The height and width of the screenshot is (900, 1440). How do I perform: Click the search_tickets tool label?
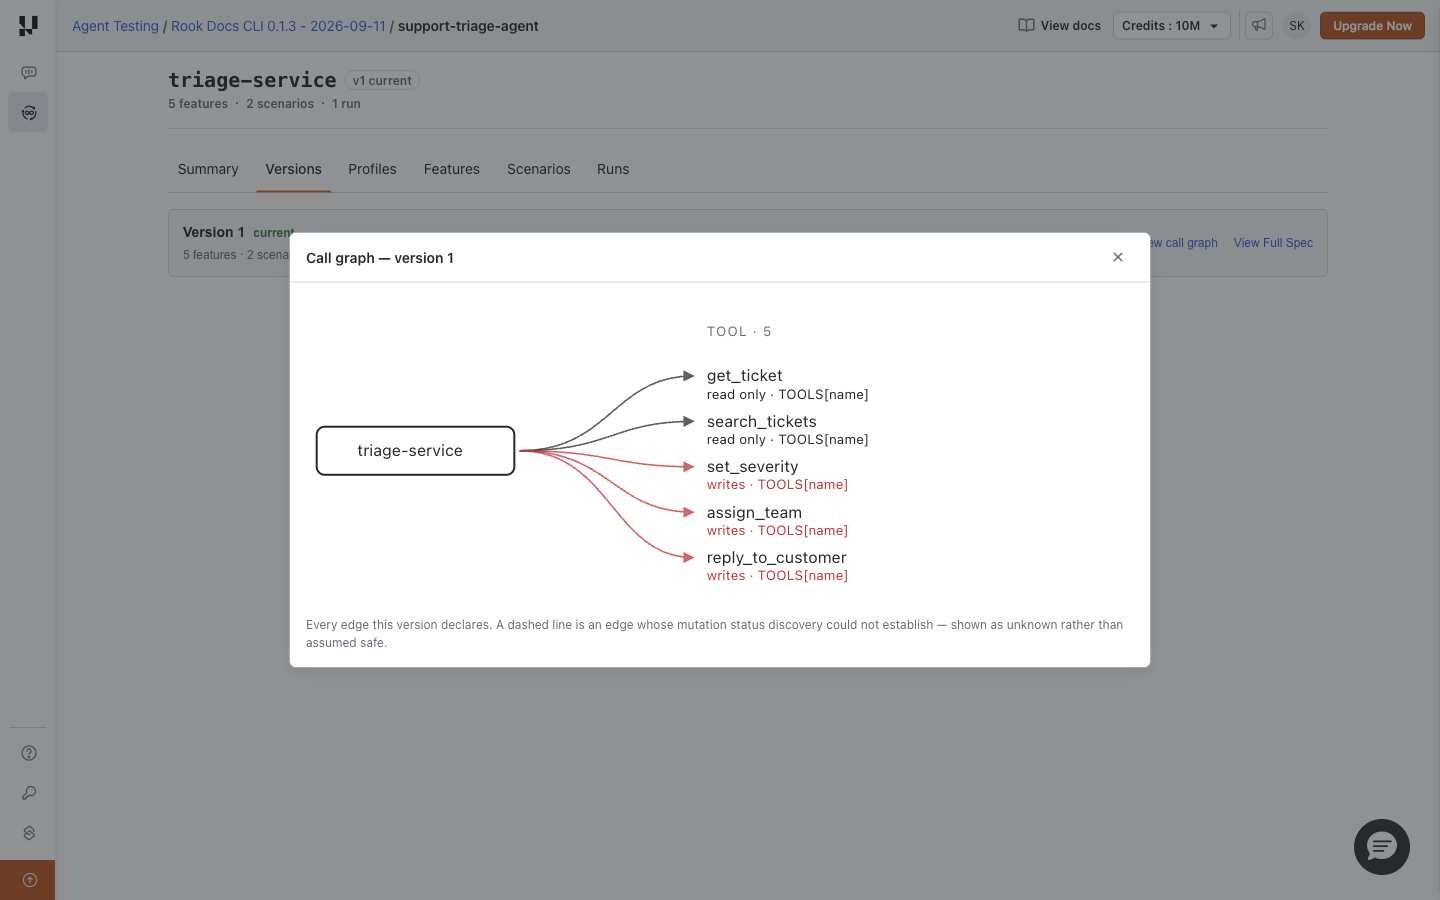(x=762, y=422)
